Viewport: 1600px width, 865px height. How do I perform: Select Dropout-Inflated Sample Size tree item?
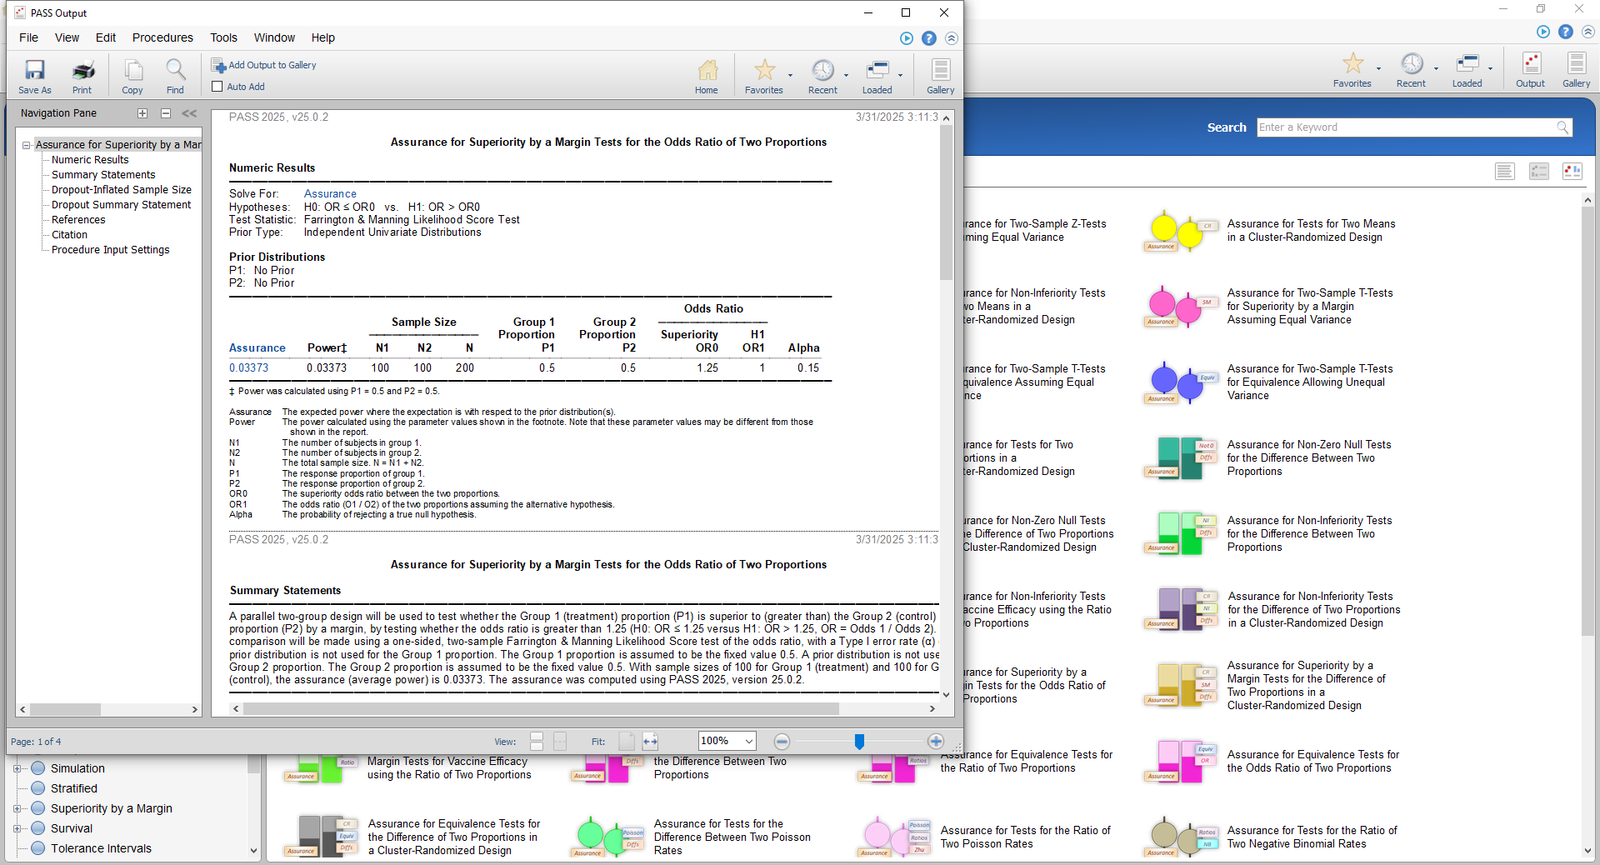121,190
